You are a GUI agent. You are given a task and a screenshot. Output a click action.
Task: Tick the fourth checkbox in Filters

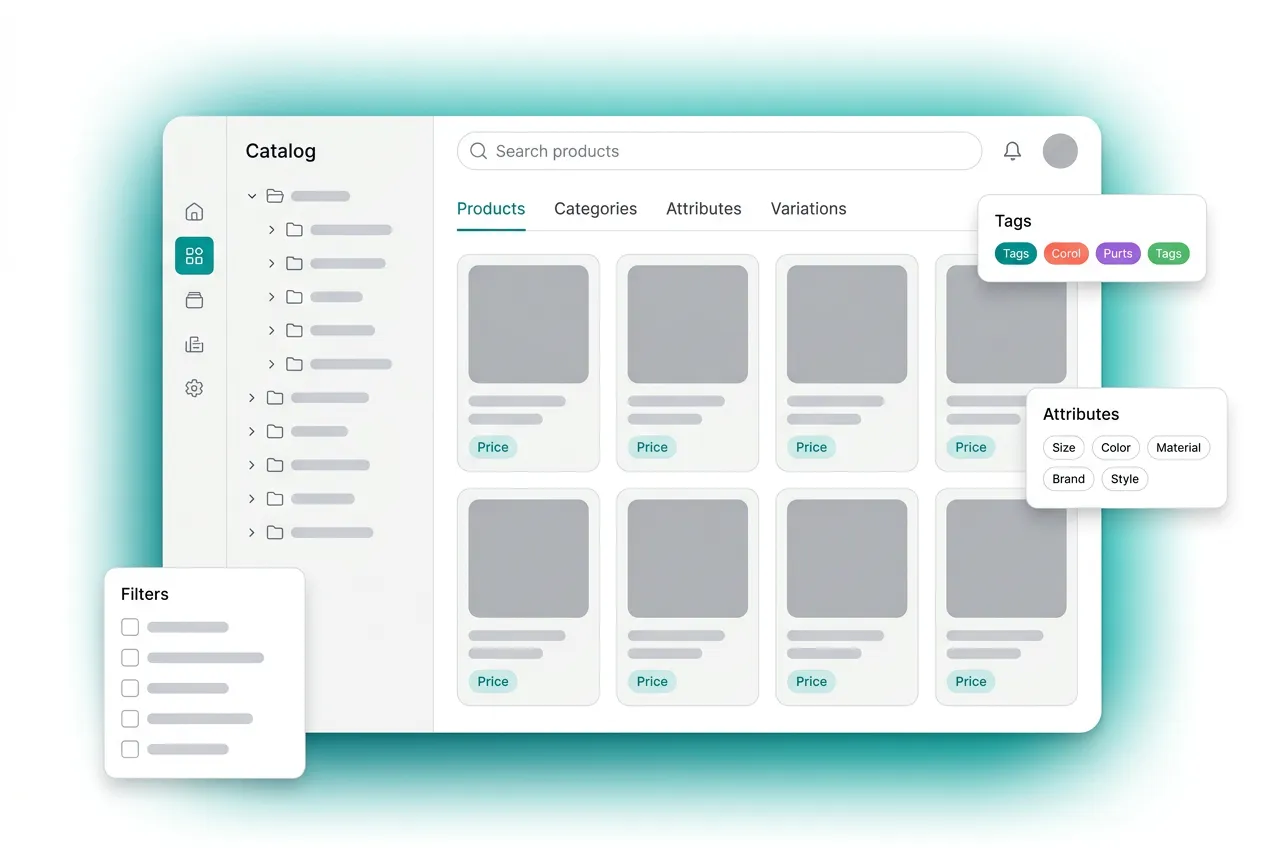pyautogui.click(x=130, y=718)
